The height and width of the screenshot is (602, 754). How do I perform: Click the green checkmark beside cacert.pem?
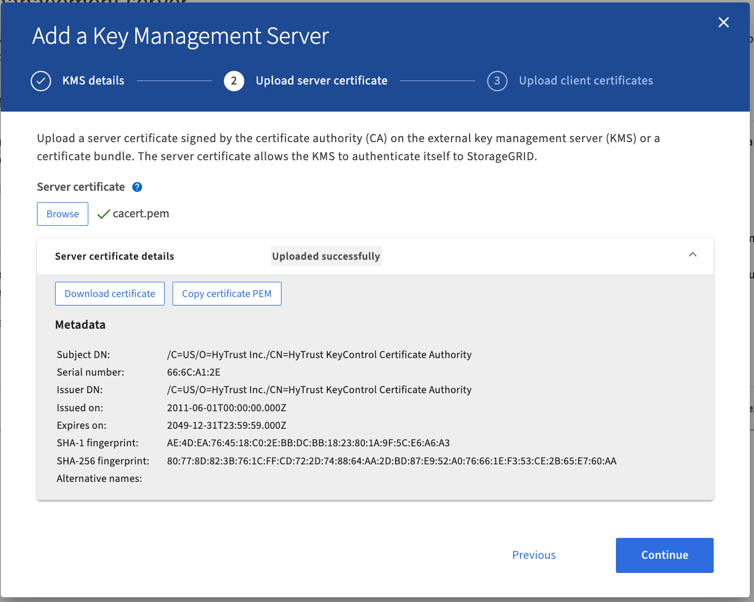[103, 214]
